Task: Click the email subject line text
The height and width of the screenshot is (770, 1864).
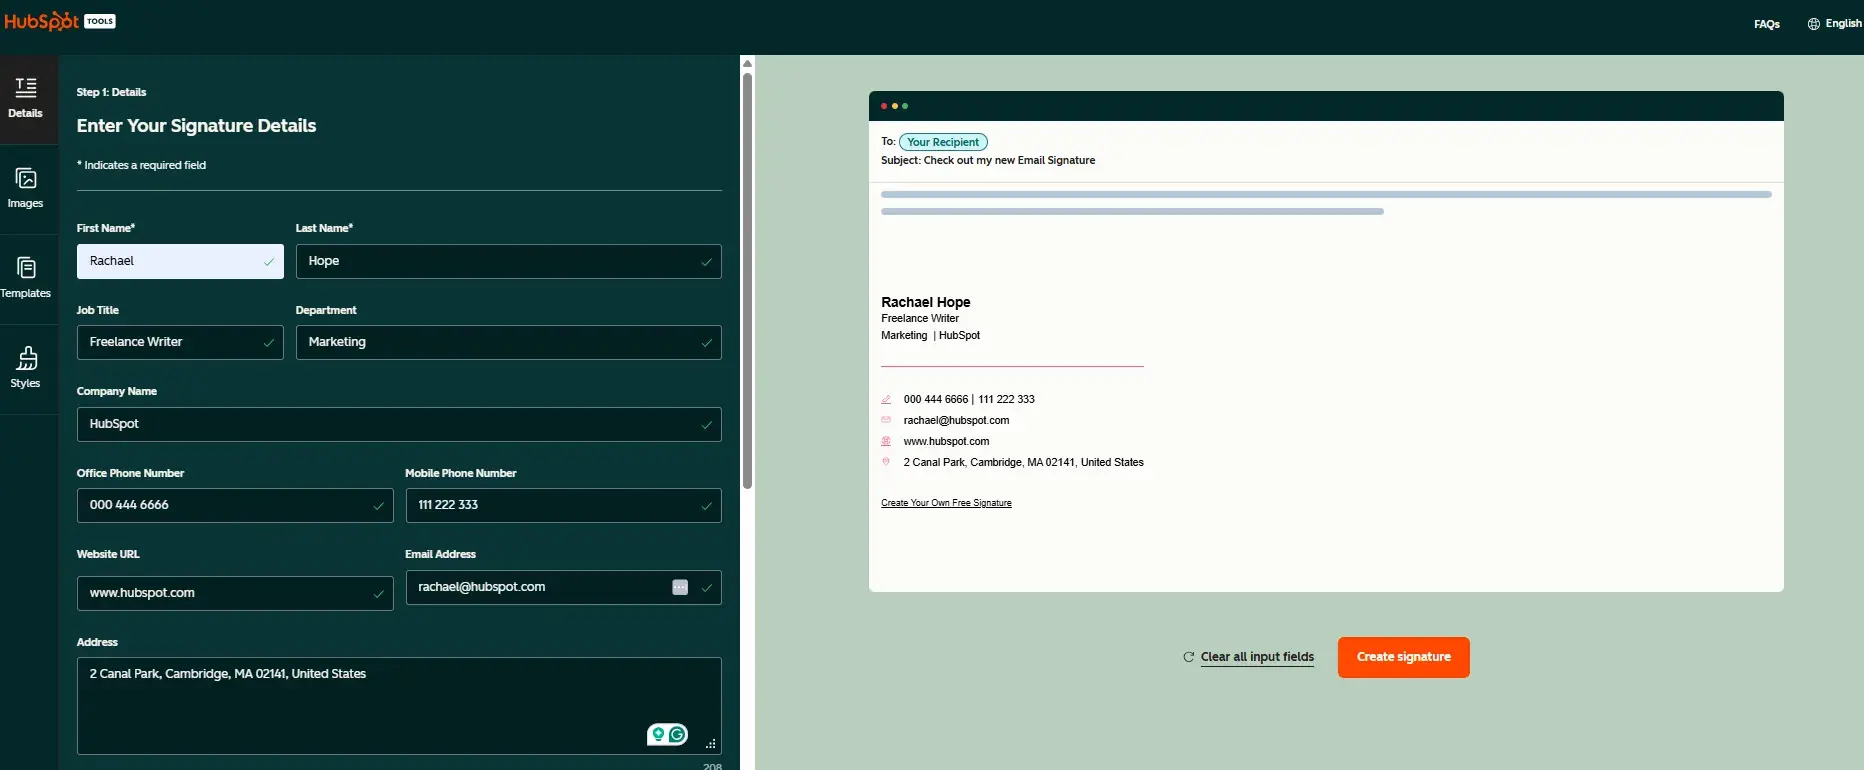Action: tap(988, 160)
